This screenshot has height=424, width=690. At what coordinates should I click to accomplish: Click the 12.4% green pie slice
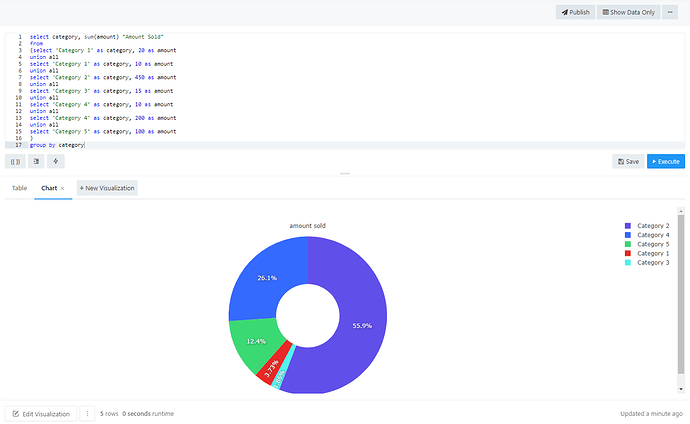(x=256, y=341)
